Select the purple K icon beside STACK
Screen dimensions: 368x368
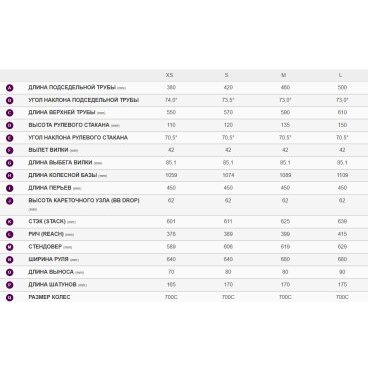[10, 222]
